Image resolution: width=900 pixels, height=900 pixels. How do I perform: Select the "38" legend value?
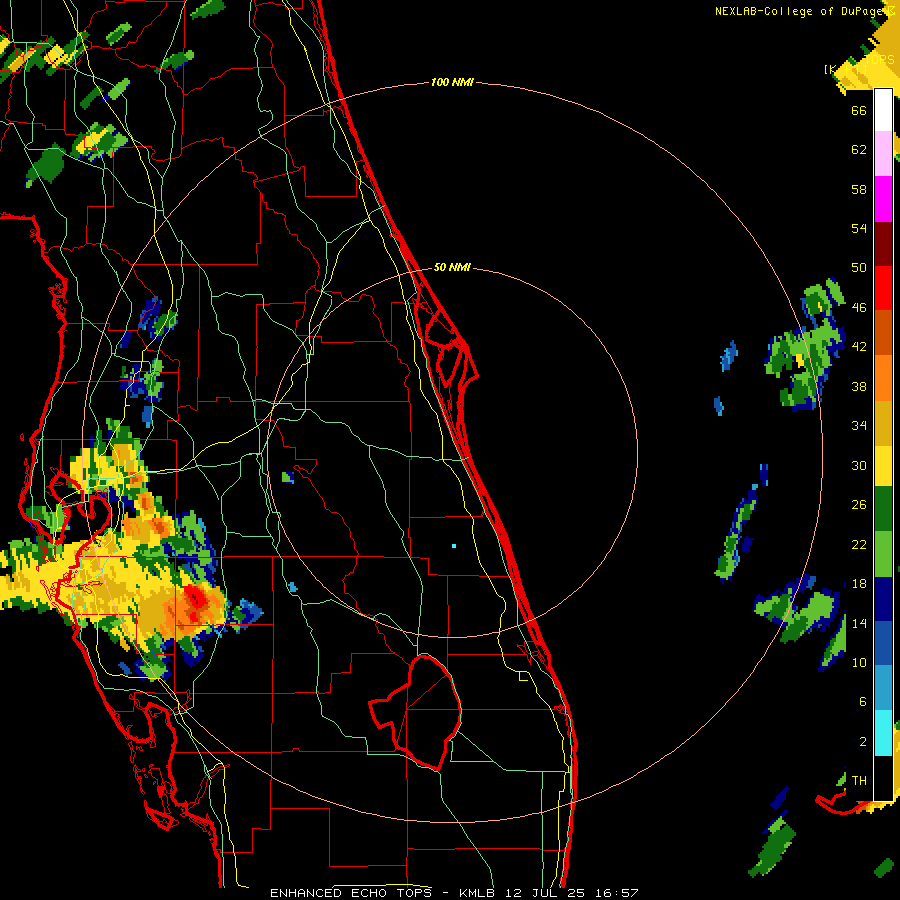[859, 386]
